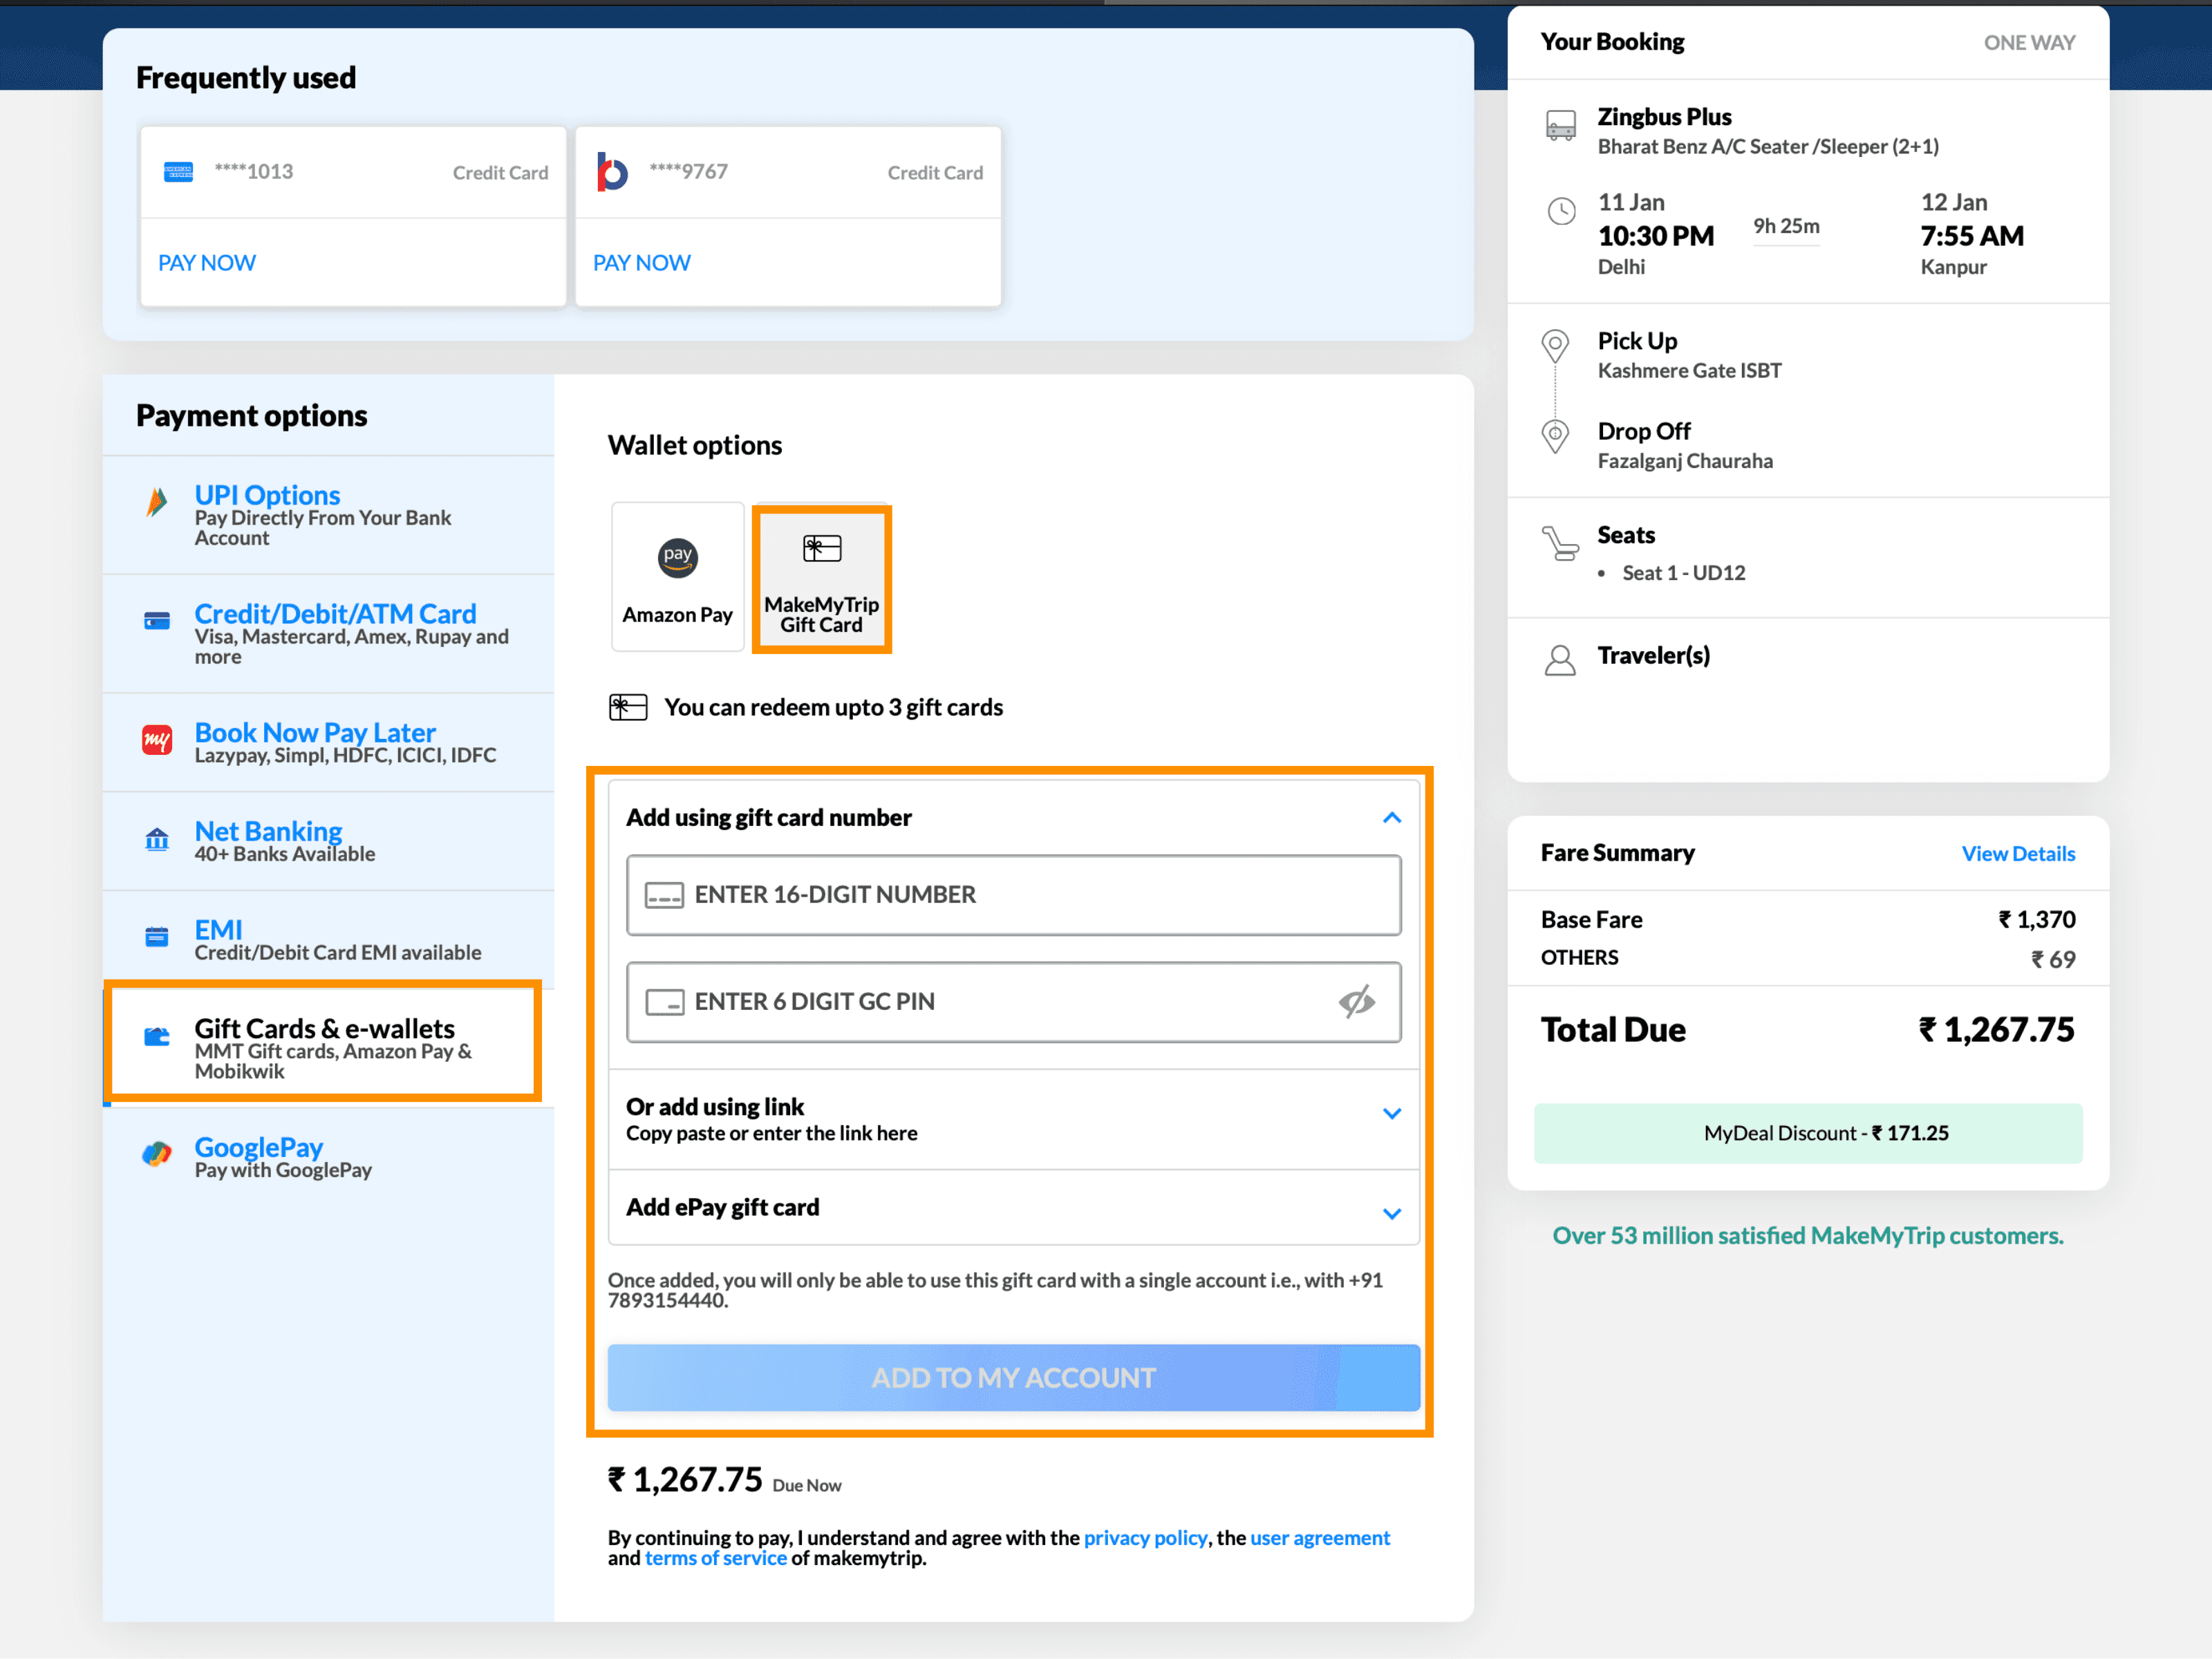
Task: Click the 'Seat 1 - UD12' entry
Action: coord(1684,573)
